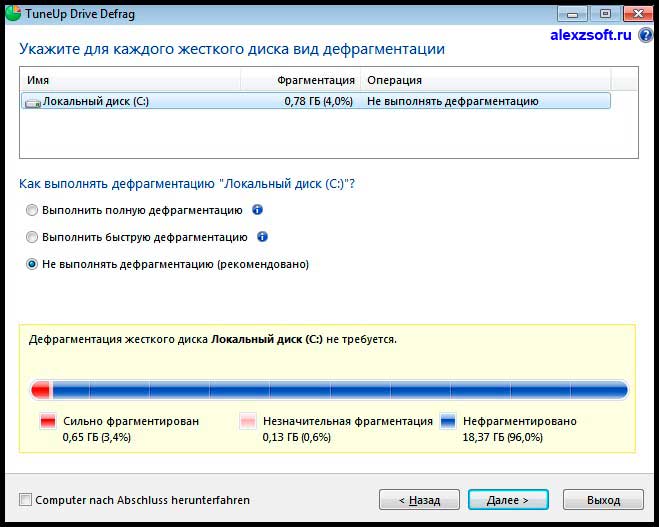This screenshot has width=659, height=527.
Task: Click the drive icon beside Локальный диск (C:)
Action: pyautogui.click(x=33, y=103)
